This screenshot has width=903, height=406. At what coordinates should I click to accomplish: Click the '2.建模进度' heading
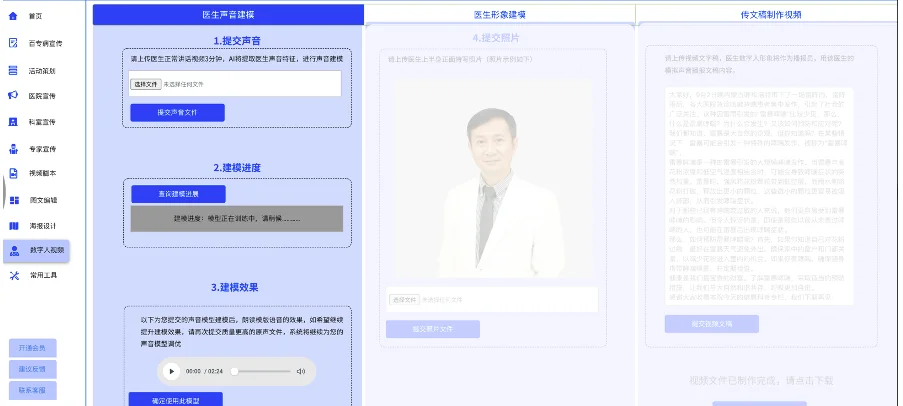click(x=237, y=168)
